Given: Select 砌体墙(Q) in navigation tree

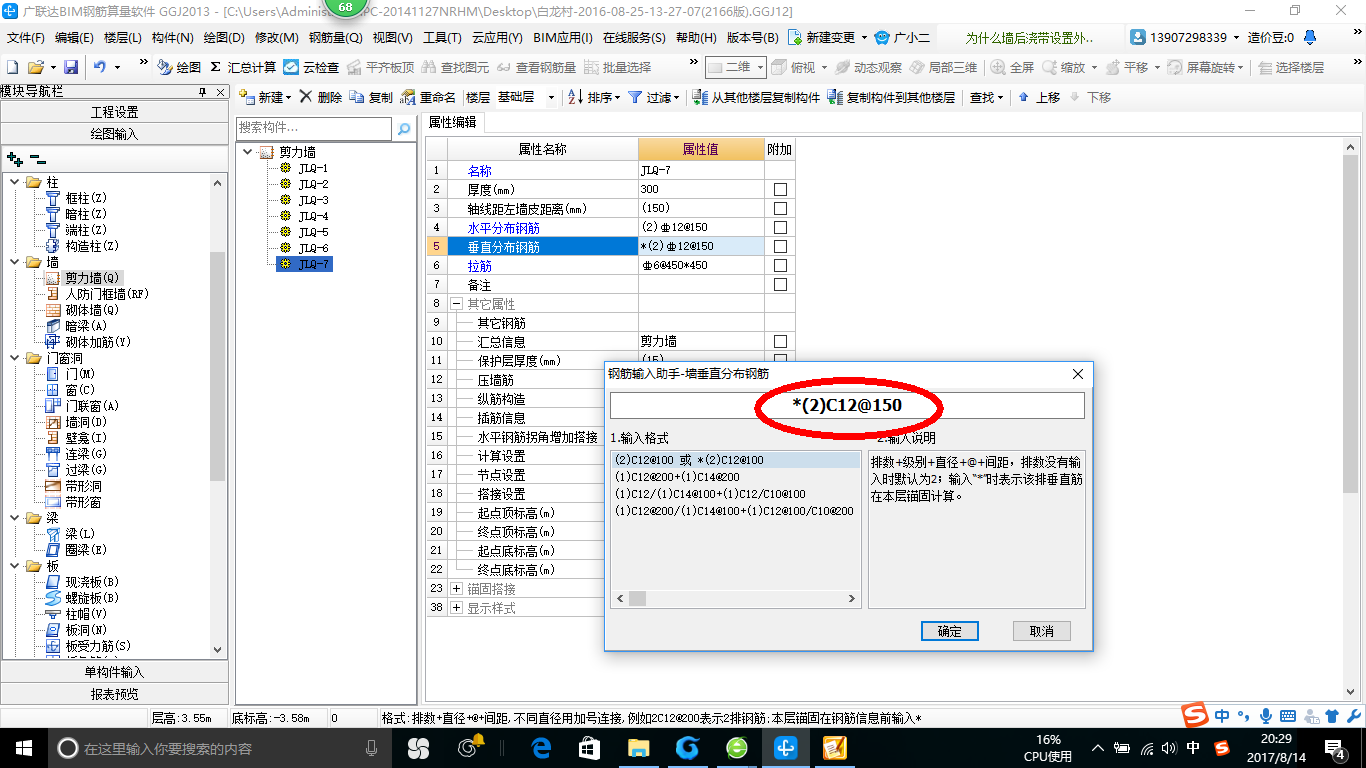Looking at the screenshot, I should pos(92,310).
